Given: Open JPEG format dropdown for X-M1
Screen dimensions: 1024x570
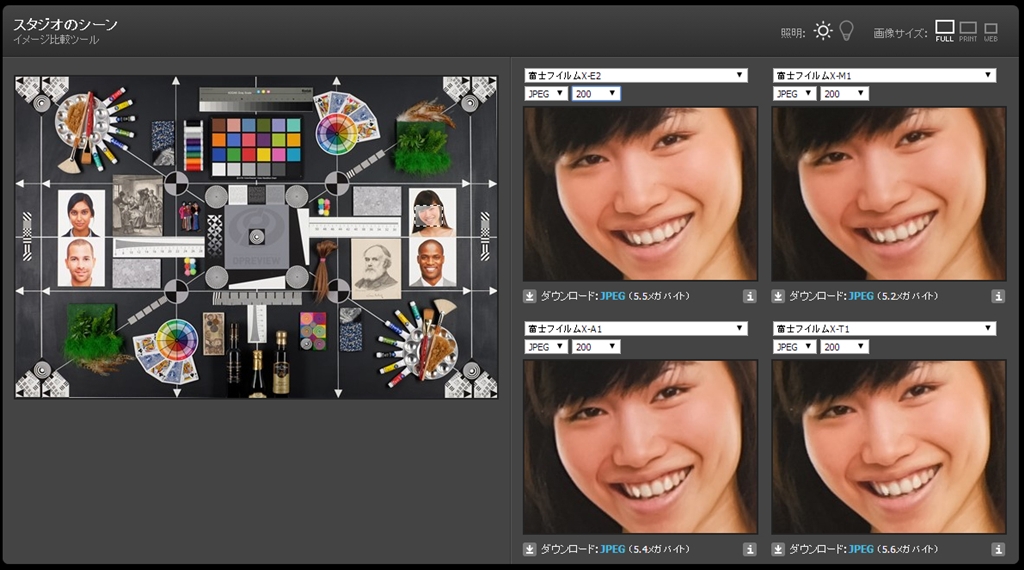Looking at the screenshot, I should 794,93.
